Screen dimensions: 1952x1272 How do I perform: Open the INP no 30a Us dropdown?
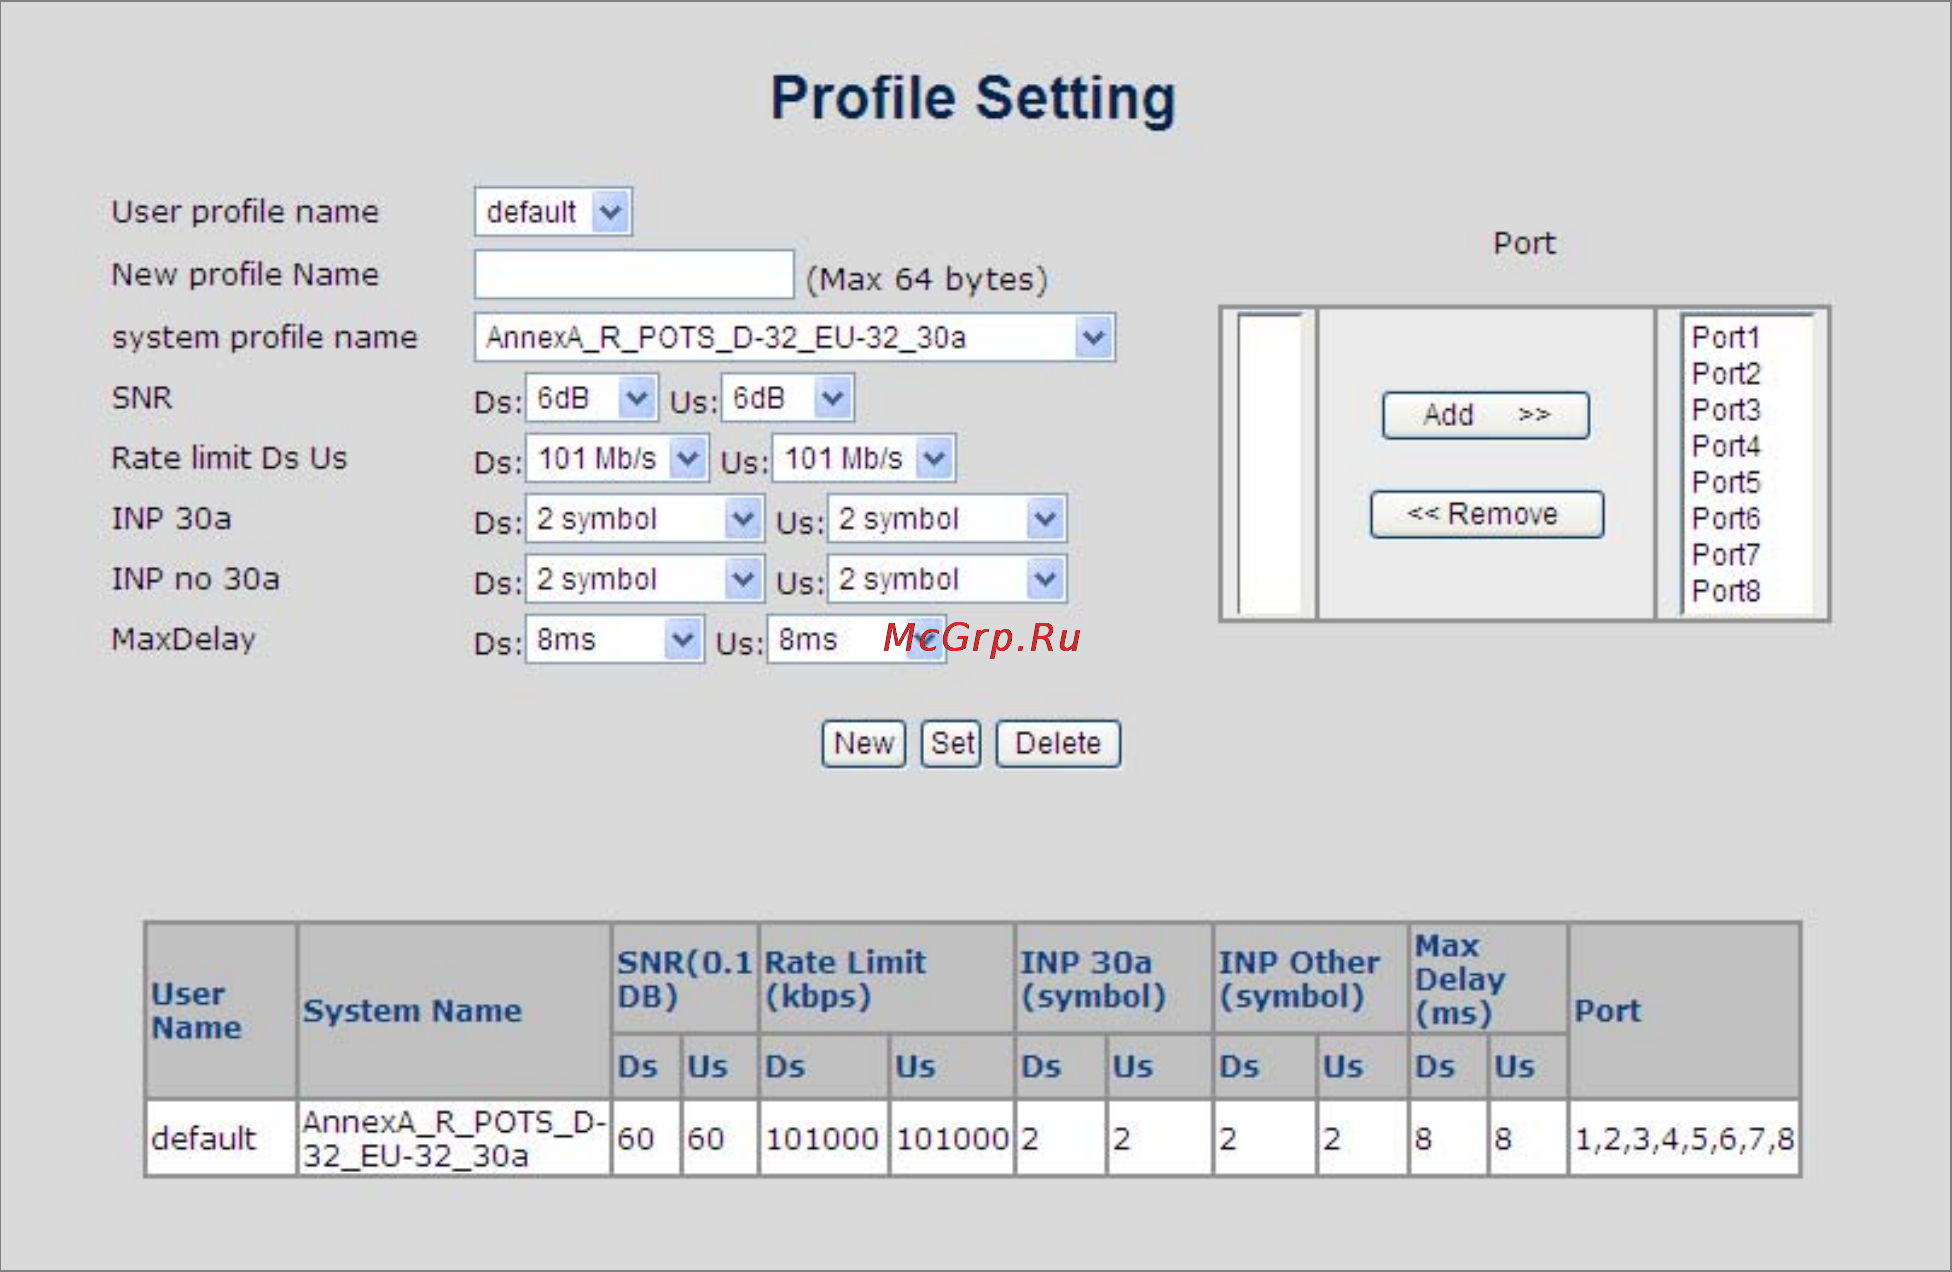[x=947, y=579]
